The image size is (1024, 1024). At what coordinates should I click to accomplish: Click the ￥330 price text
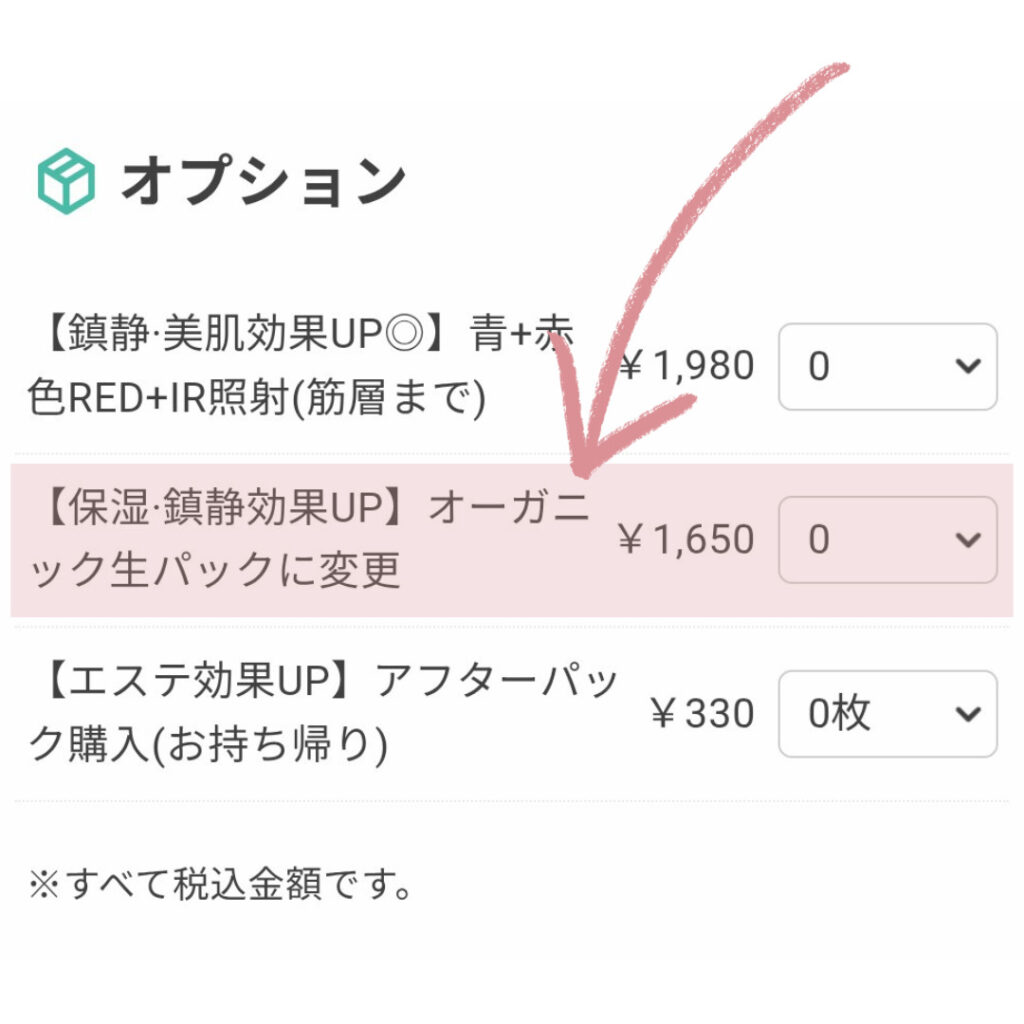(701, 714)
